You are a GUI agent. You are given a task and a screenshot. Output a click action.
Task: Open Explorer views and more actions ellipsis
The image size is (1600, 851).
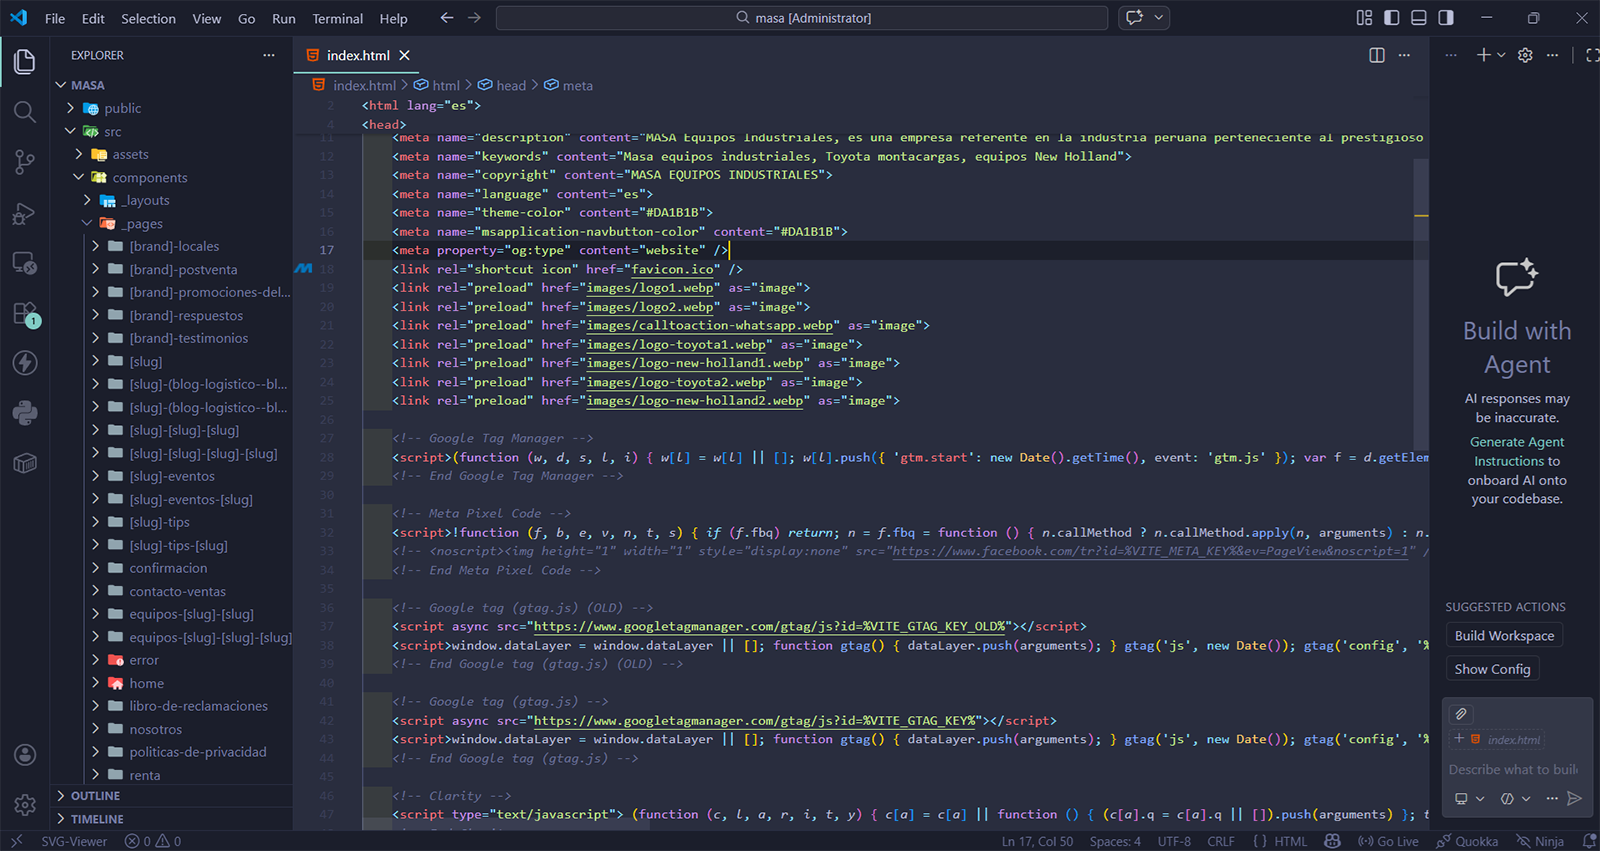[269, 55]
